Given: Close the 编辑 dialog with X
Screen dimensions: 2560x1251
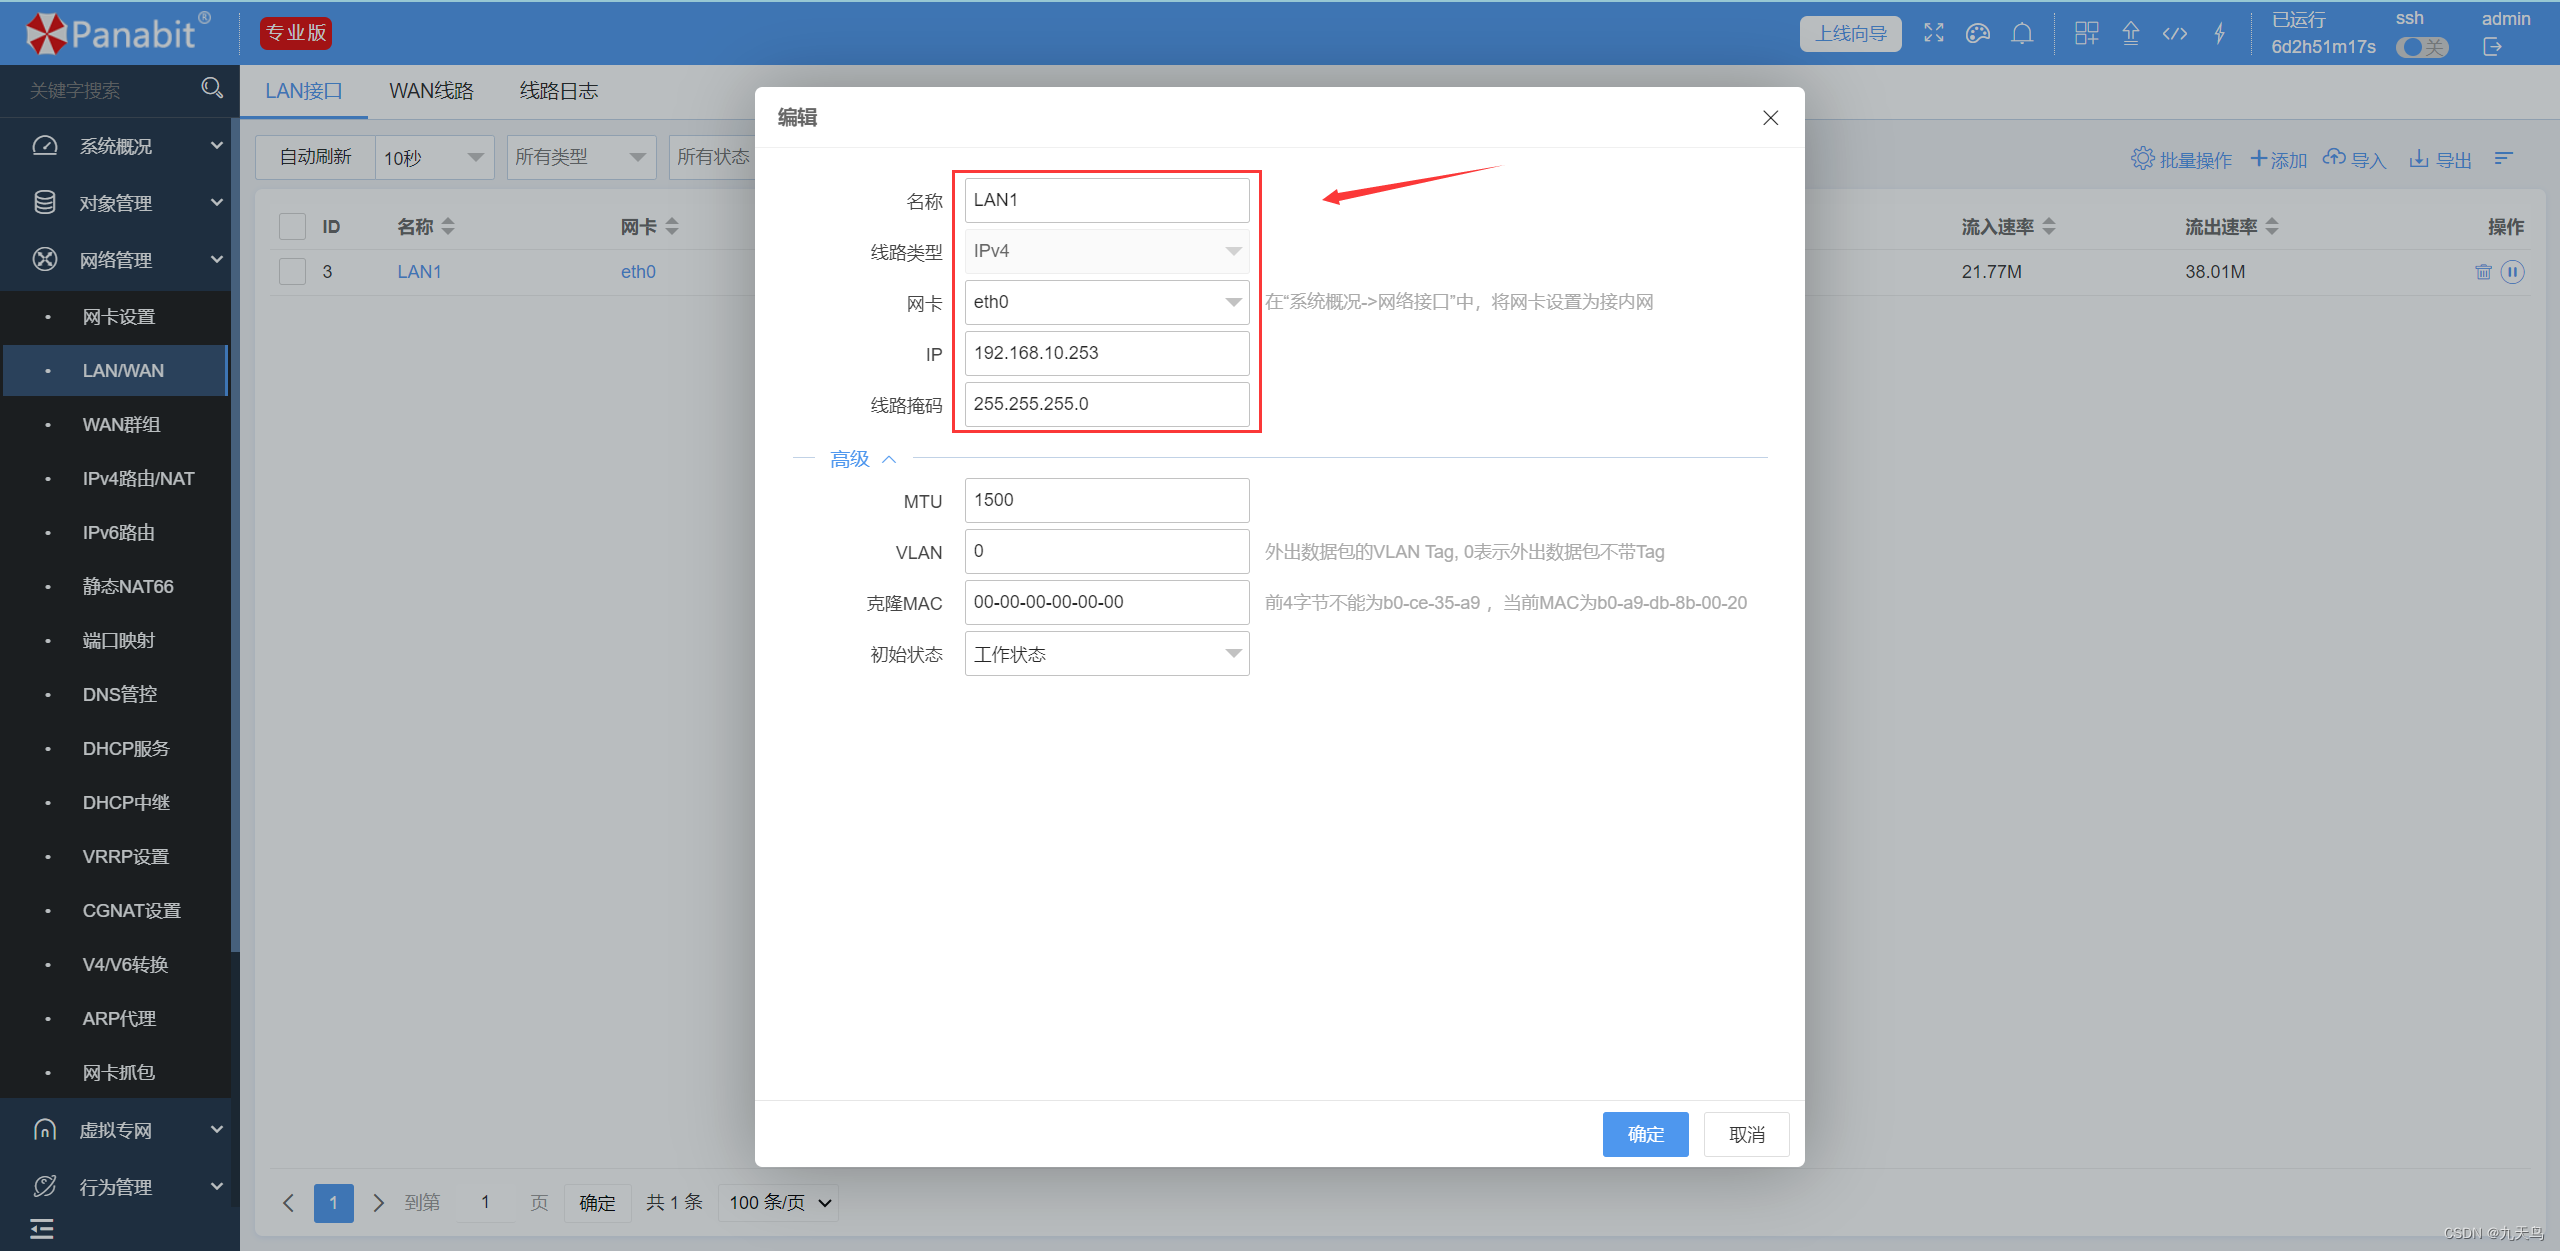Looking at the screenshot, I should [1770, 118].
